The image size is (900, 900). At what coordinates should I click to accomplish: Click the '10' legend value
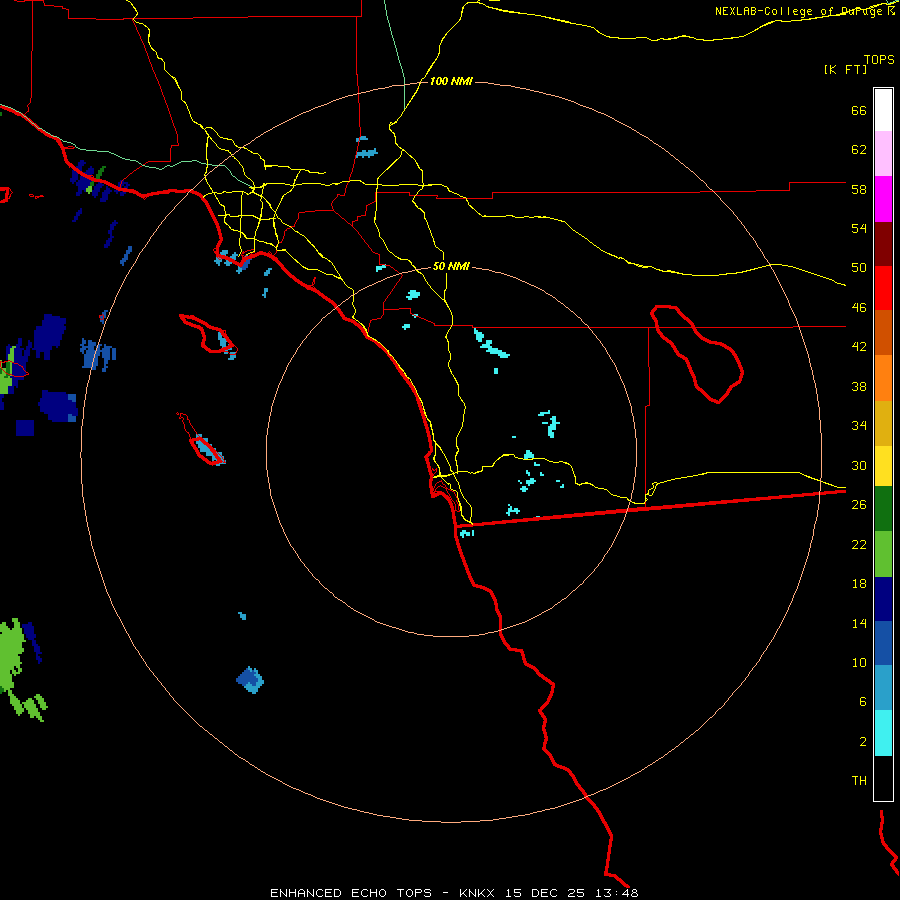859,662
